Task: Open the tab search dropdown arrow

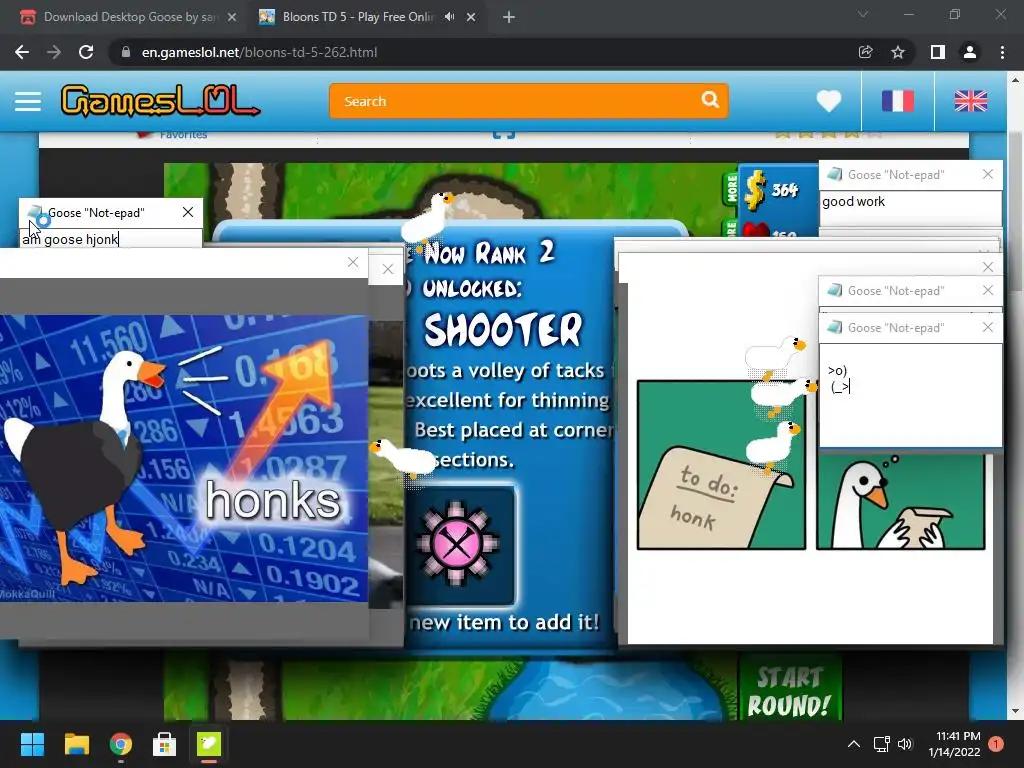Action: [x=863, y=14]
